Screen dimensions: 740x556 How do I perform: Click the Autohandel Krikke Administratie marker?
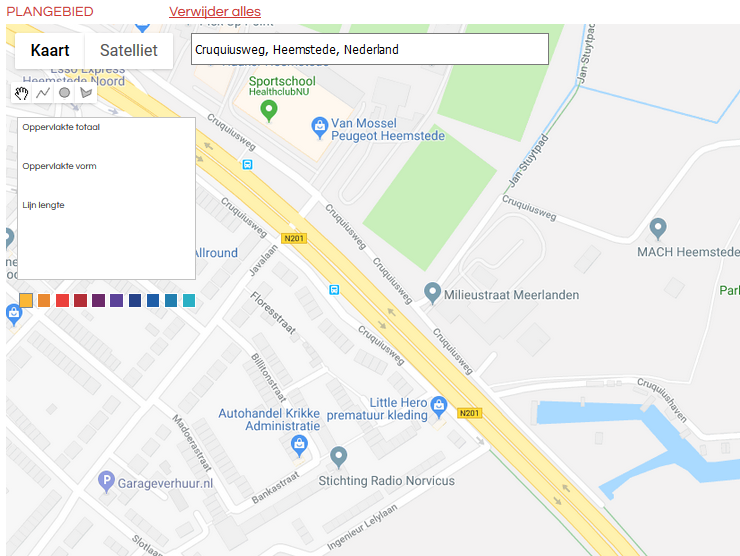pos(299,446)
